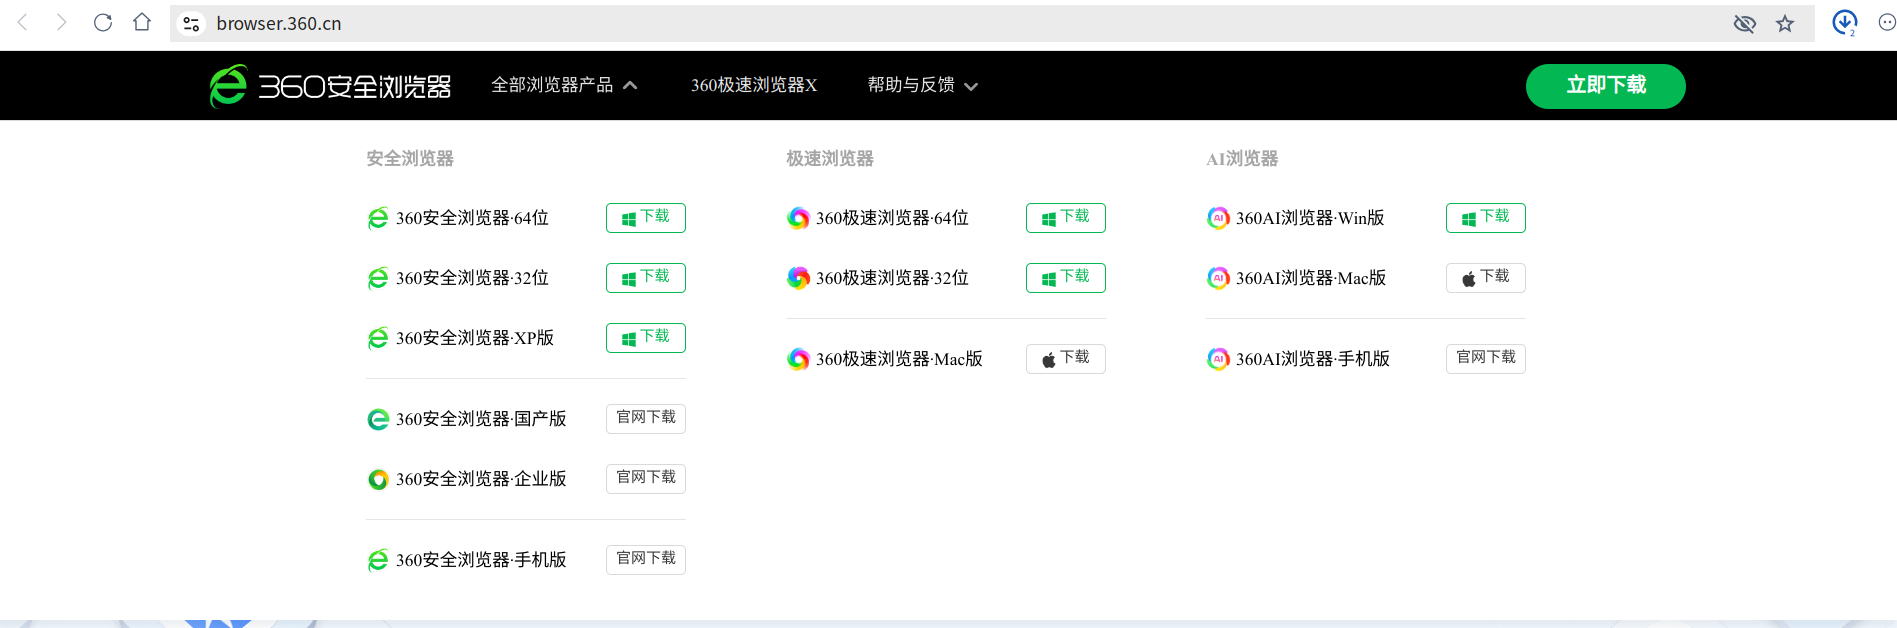
Task: Click the 360极速浏览器·Mac版 colorful icon
Action: tap(798, 359)
